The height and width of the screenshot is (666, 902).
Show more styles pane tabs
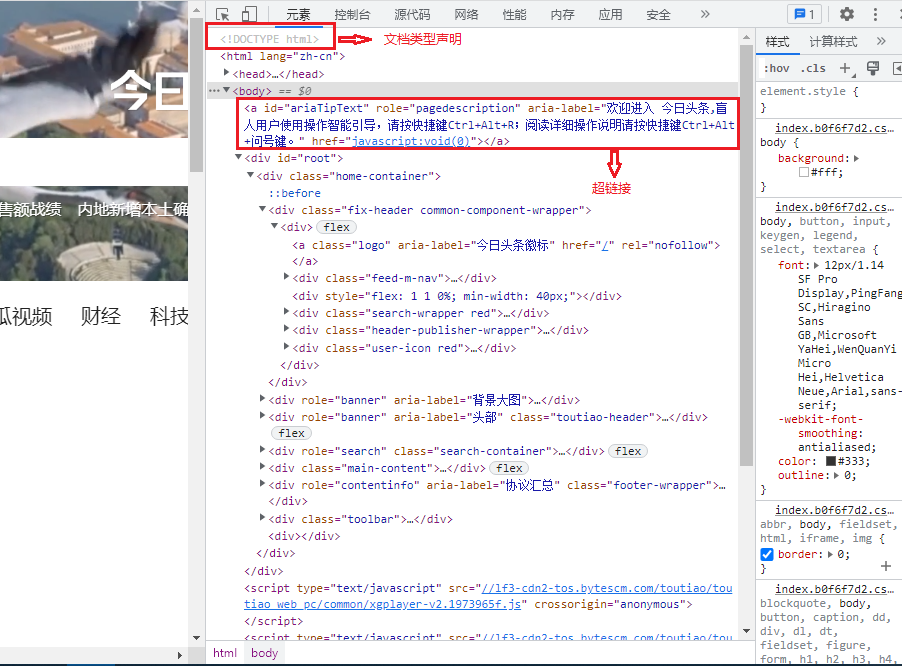pyautogui.click(x=881, y=41)
